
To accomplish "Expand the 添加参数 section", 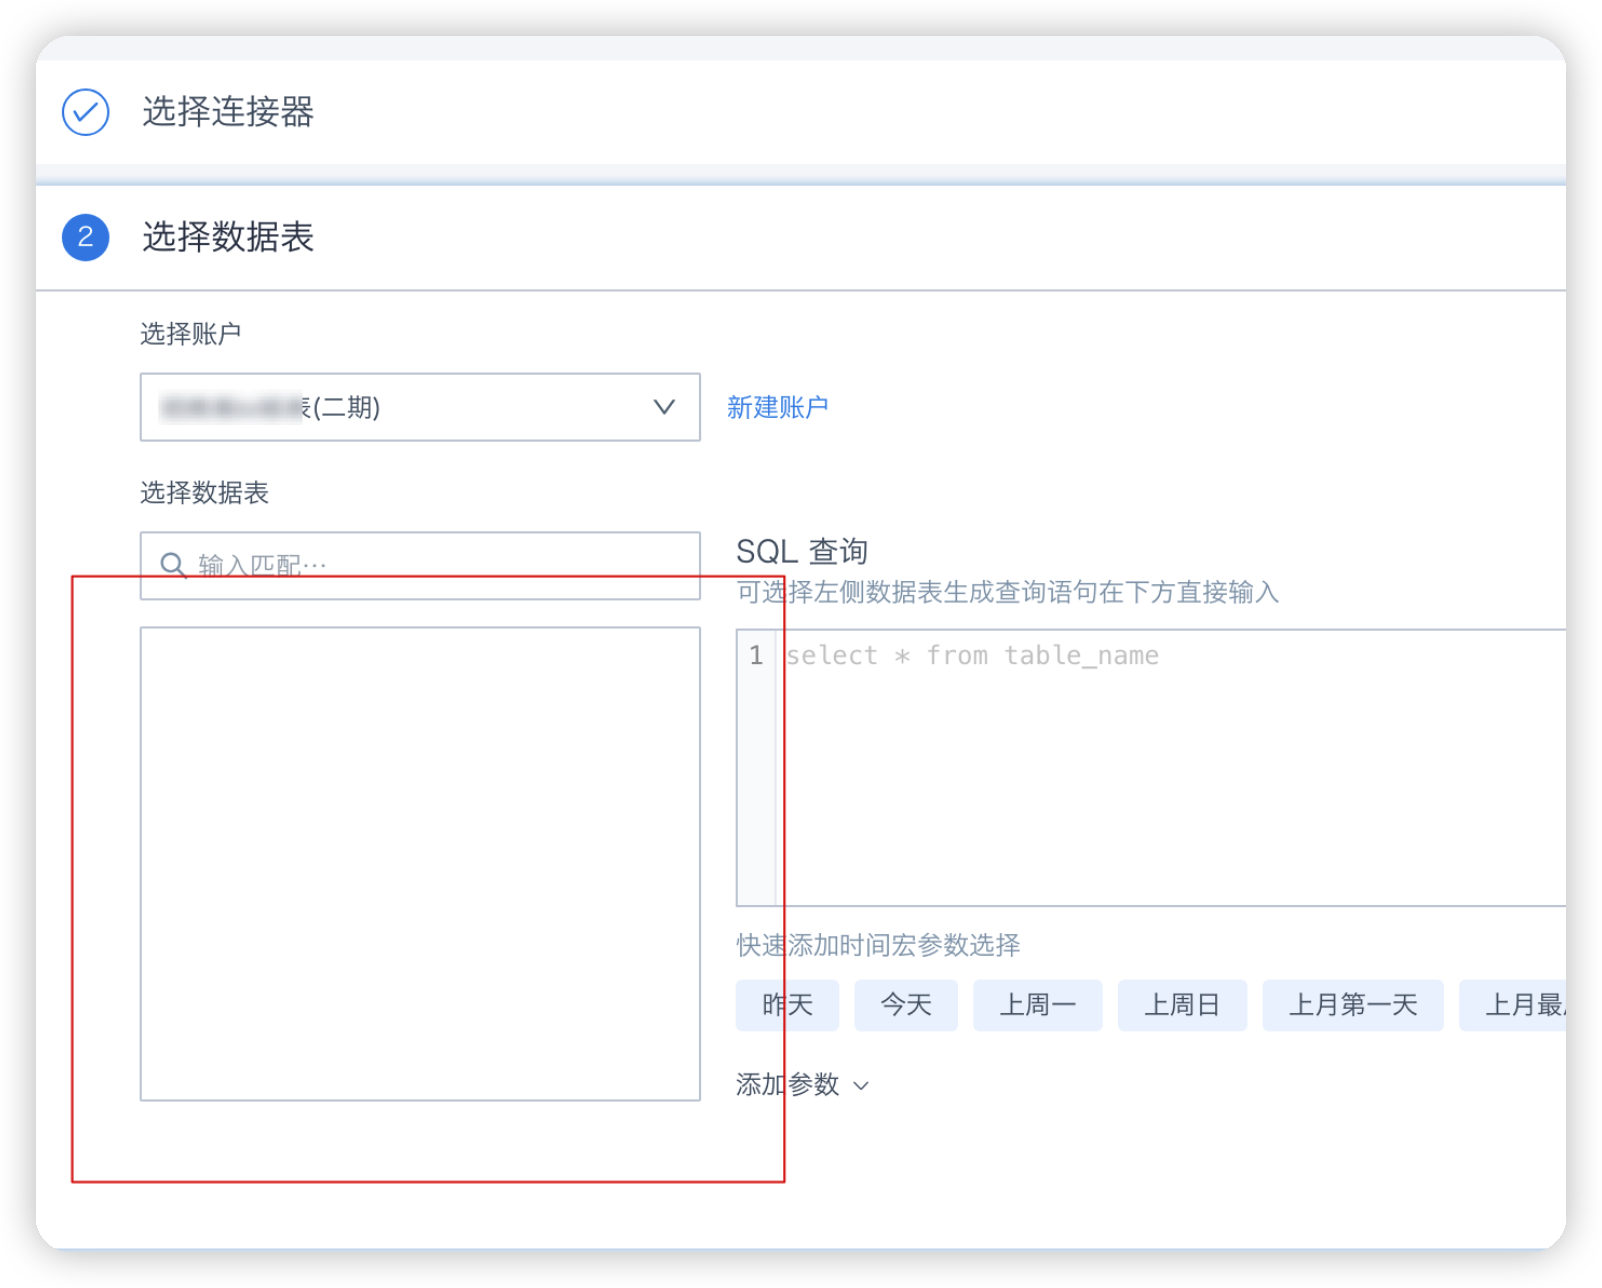I will (x=789, y=1084).
